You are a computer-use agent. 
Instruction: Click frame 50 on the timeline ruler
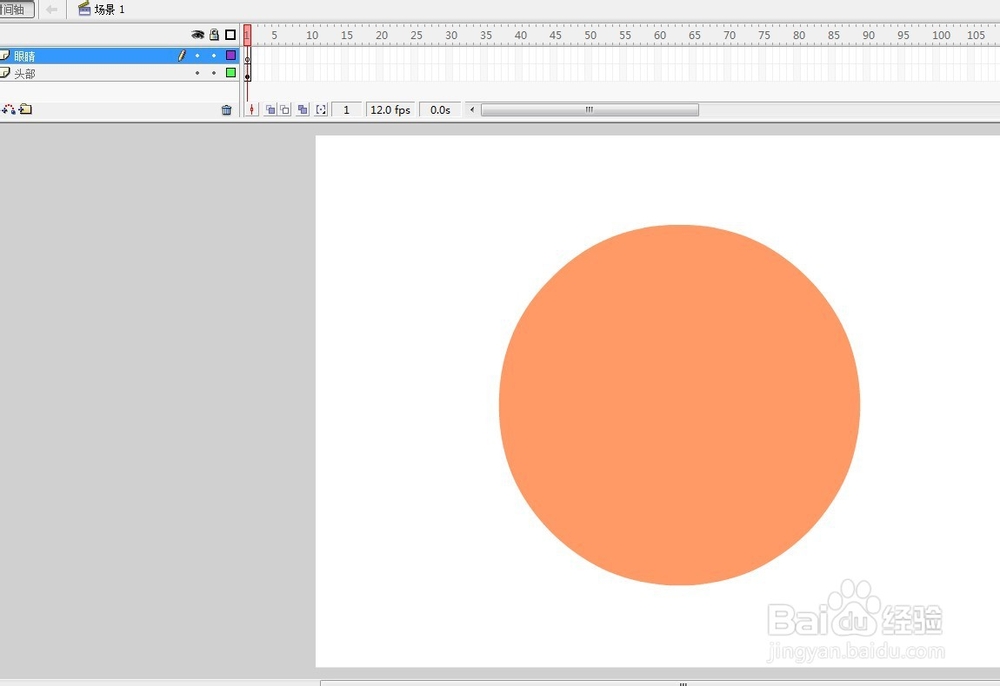[x=590, y=35]
